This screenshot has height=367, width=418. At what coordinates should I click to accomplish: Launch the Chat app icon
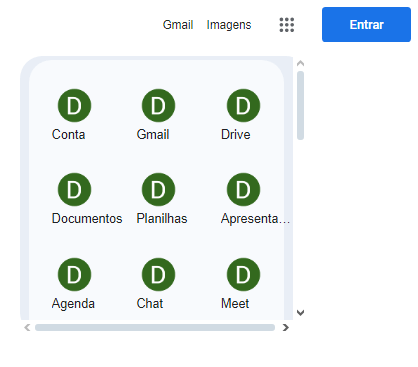pyautogui.click(x=158, y=274)
